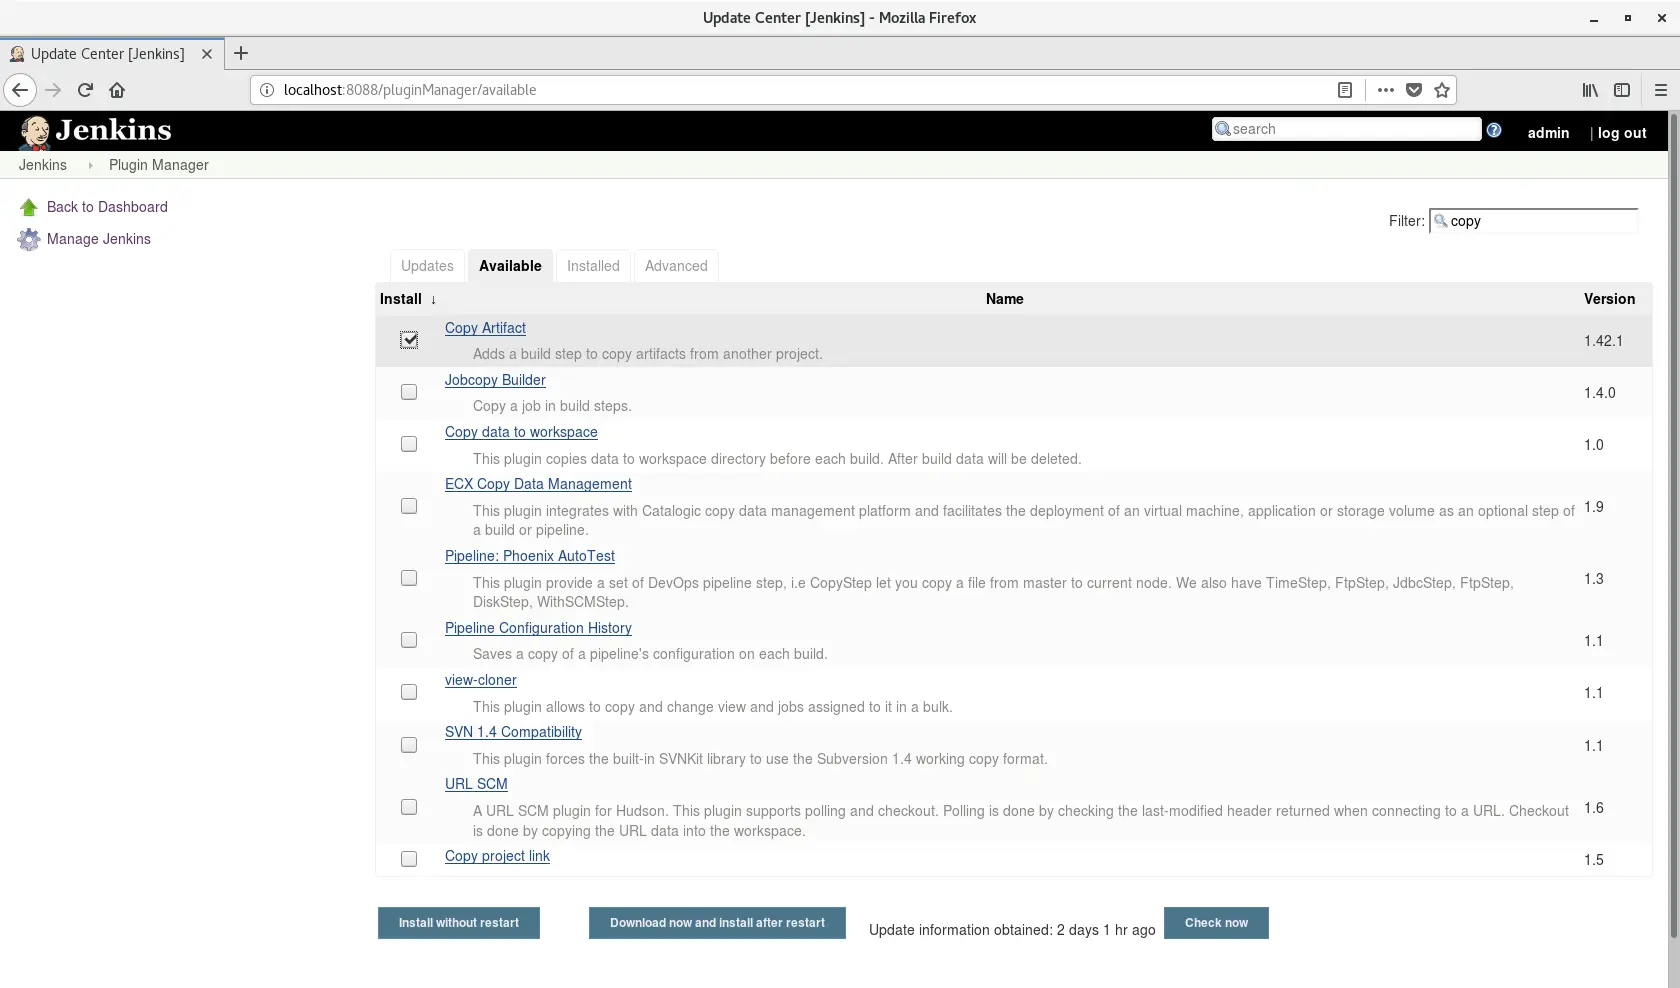Close the Update Center tab
1680x988 pixels.
click(207, 54)
